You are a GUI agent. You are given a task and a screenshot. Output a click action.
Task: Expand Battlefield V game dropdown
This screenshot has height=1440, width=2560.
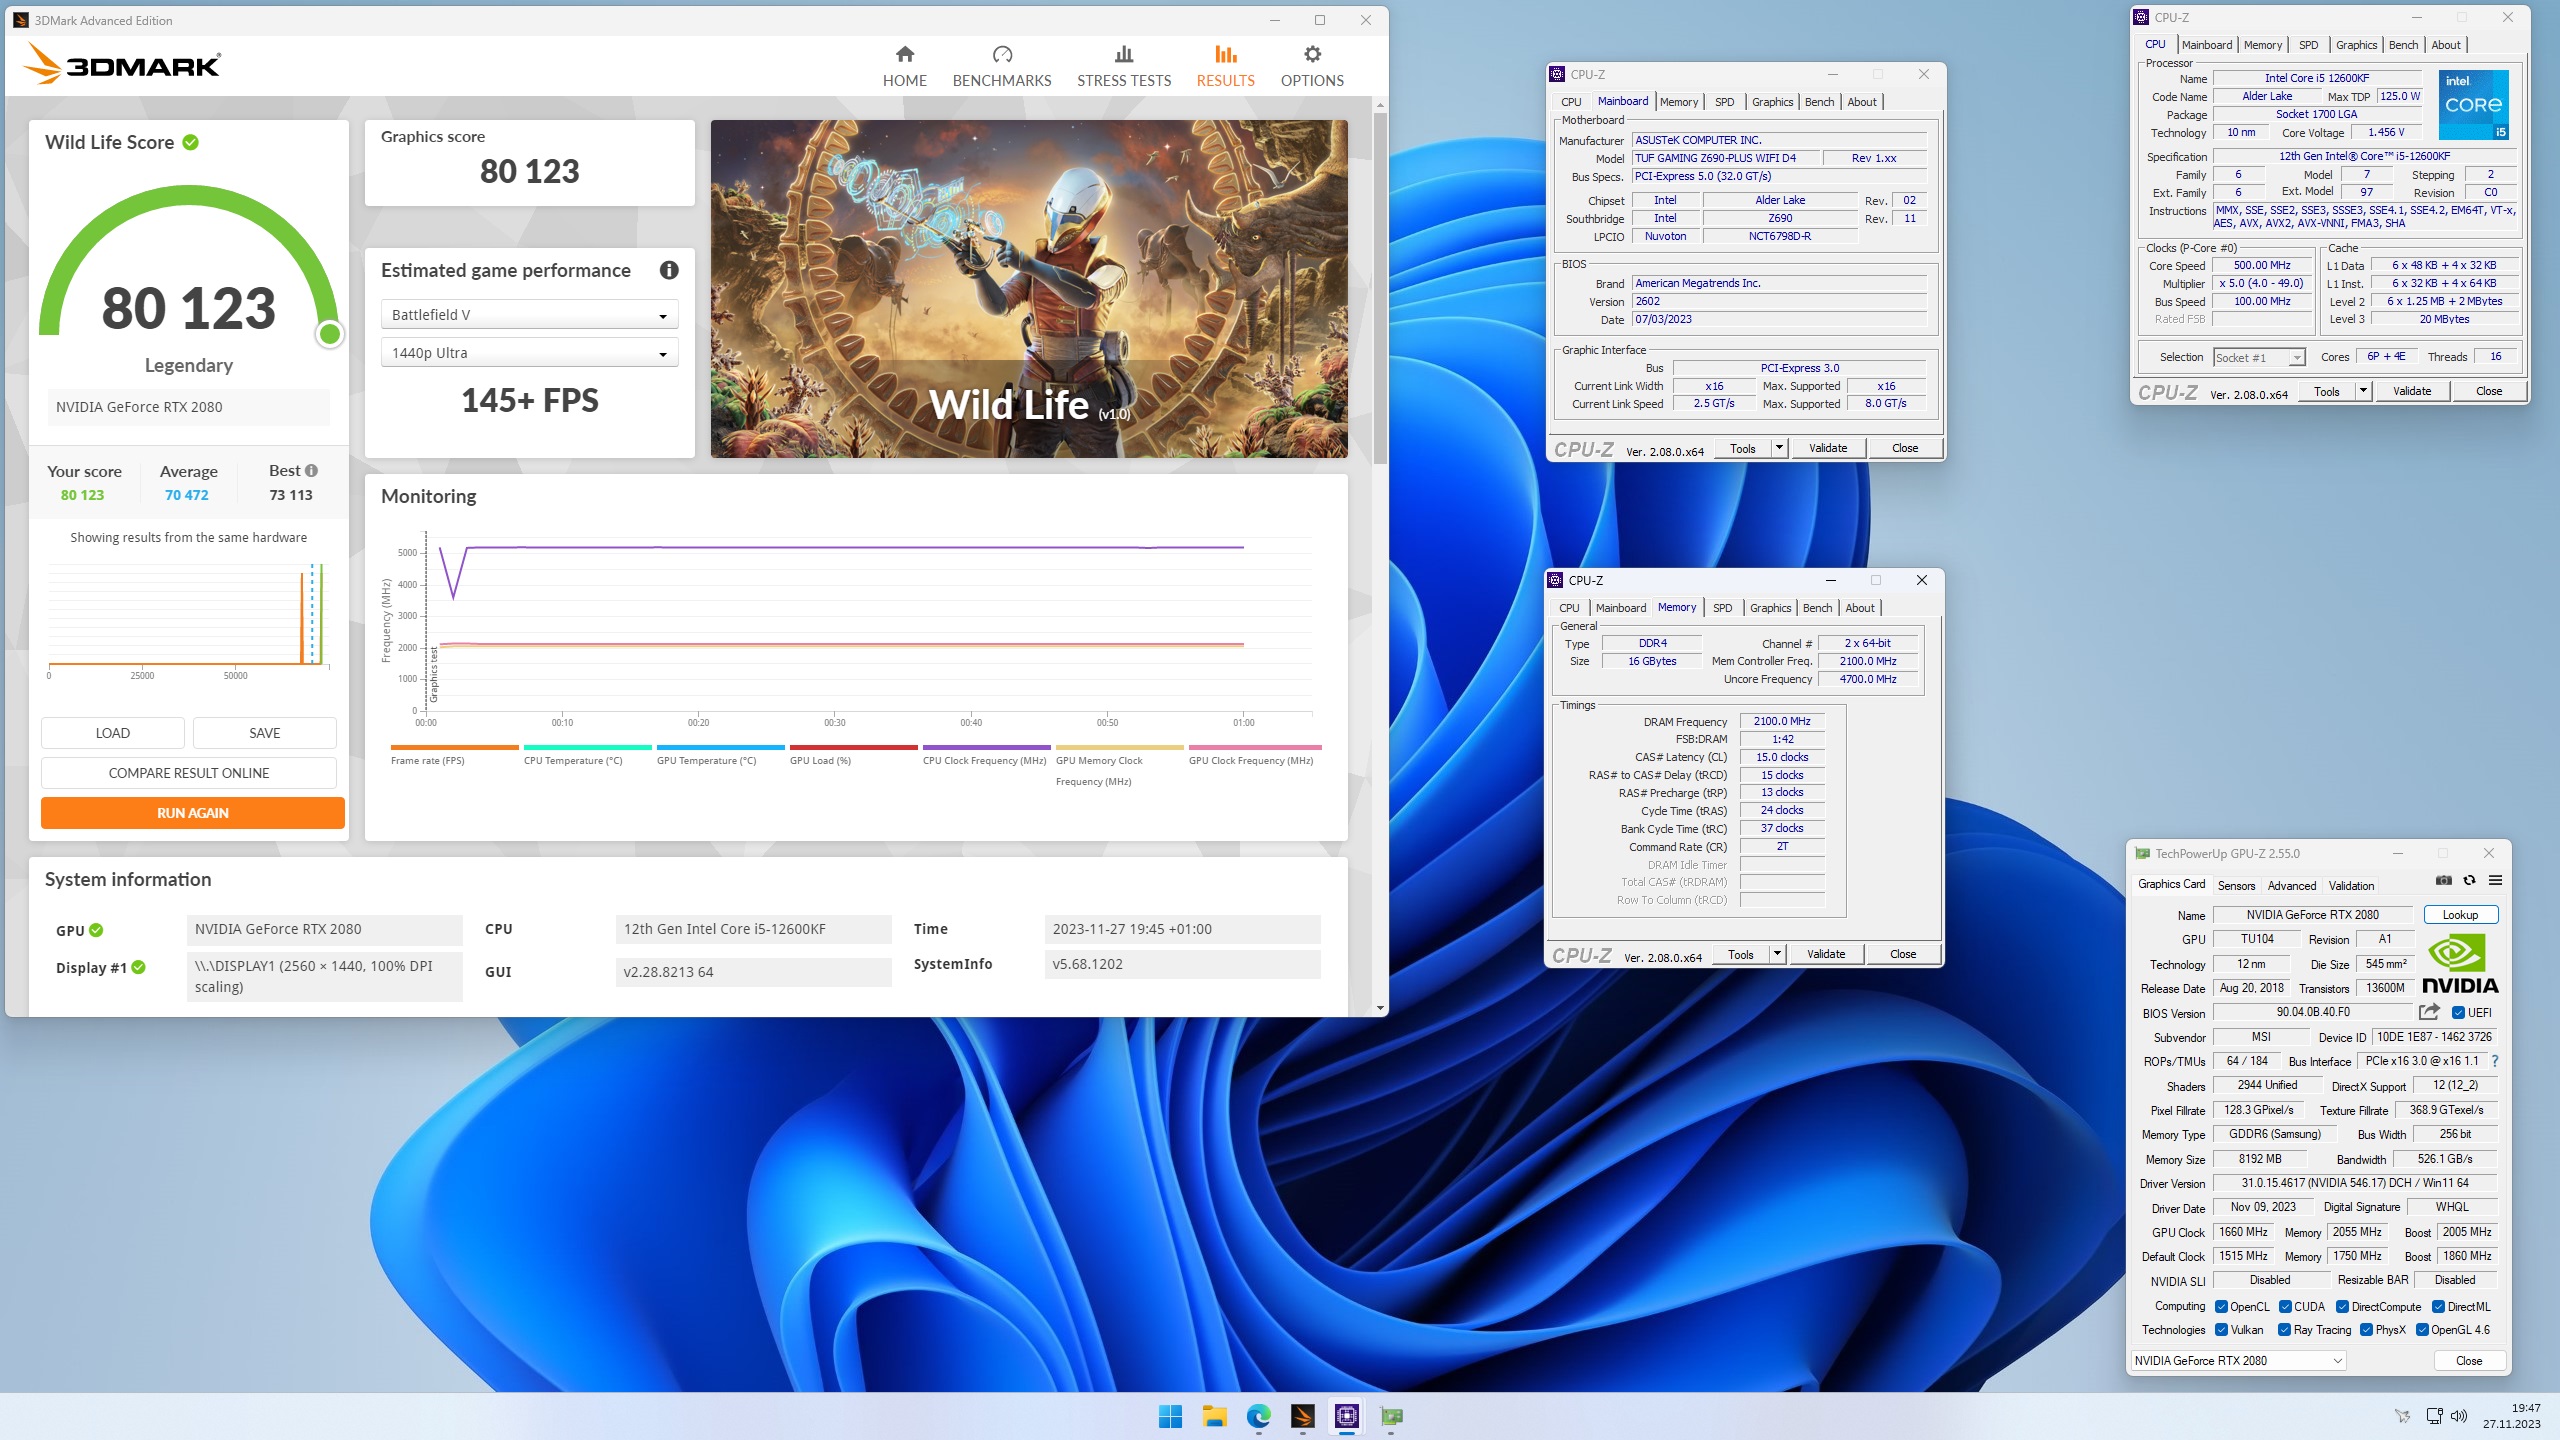[529, 315]
